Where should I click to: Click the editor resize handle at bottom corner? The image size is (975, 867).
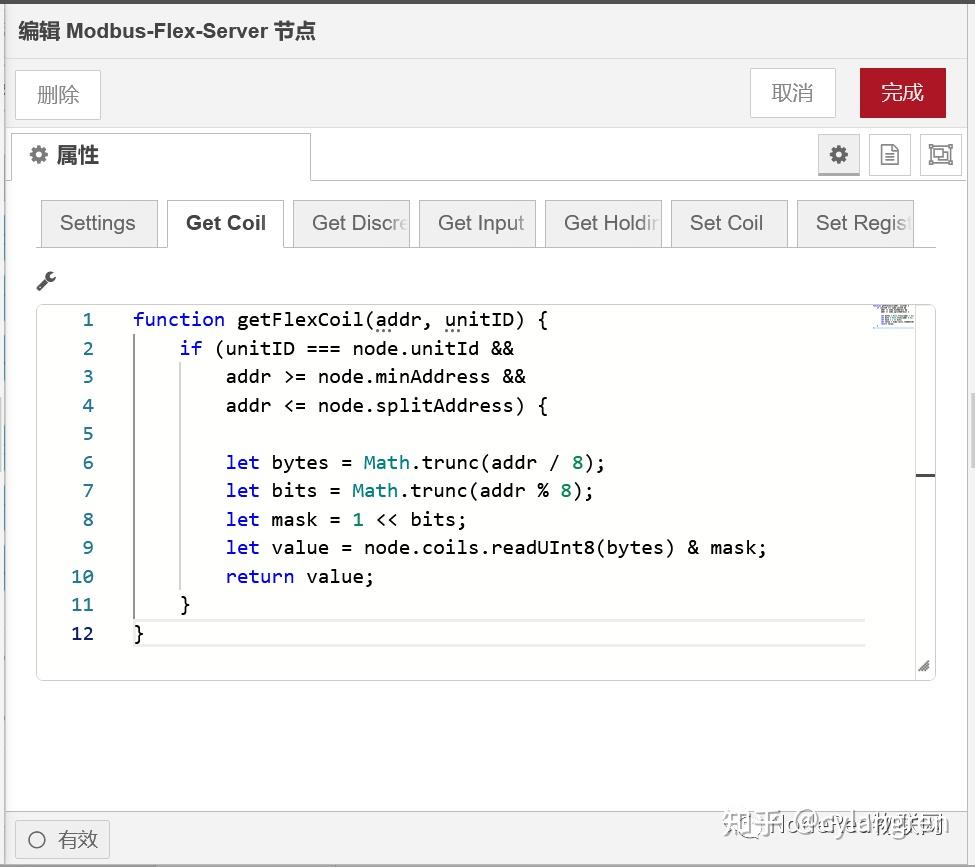tap(923, 663)
